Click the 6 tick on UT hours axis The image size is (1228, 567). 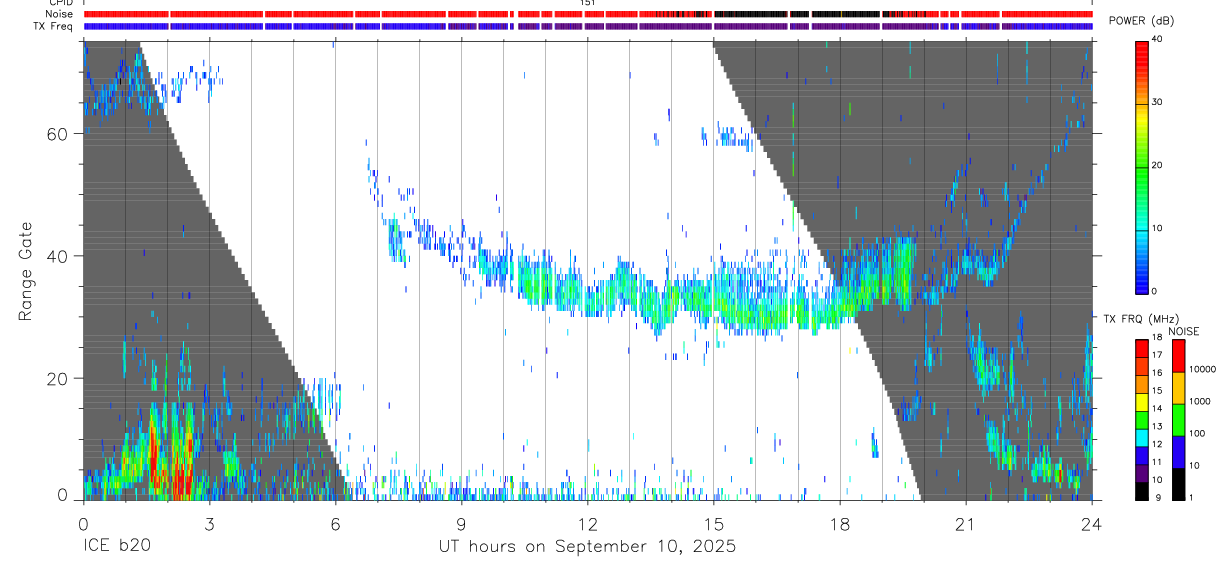[335, 524]
